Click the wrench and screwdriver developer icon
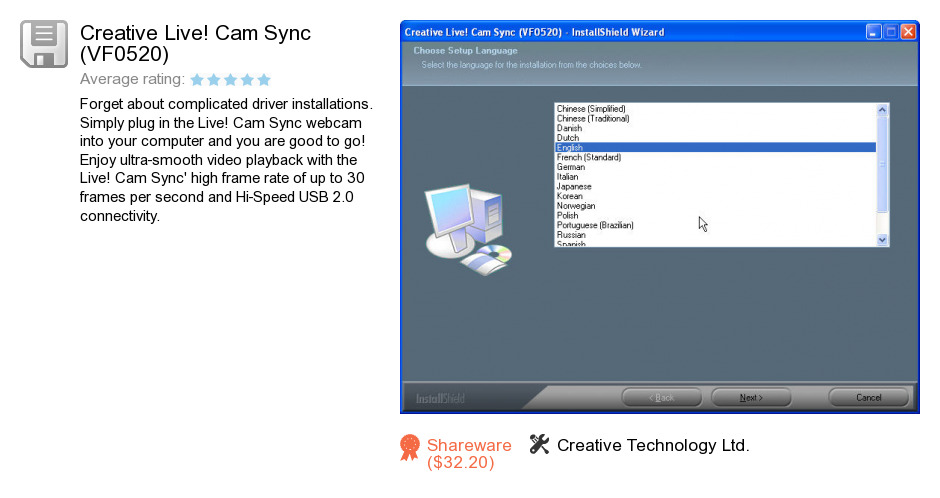 539,444
